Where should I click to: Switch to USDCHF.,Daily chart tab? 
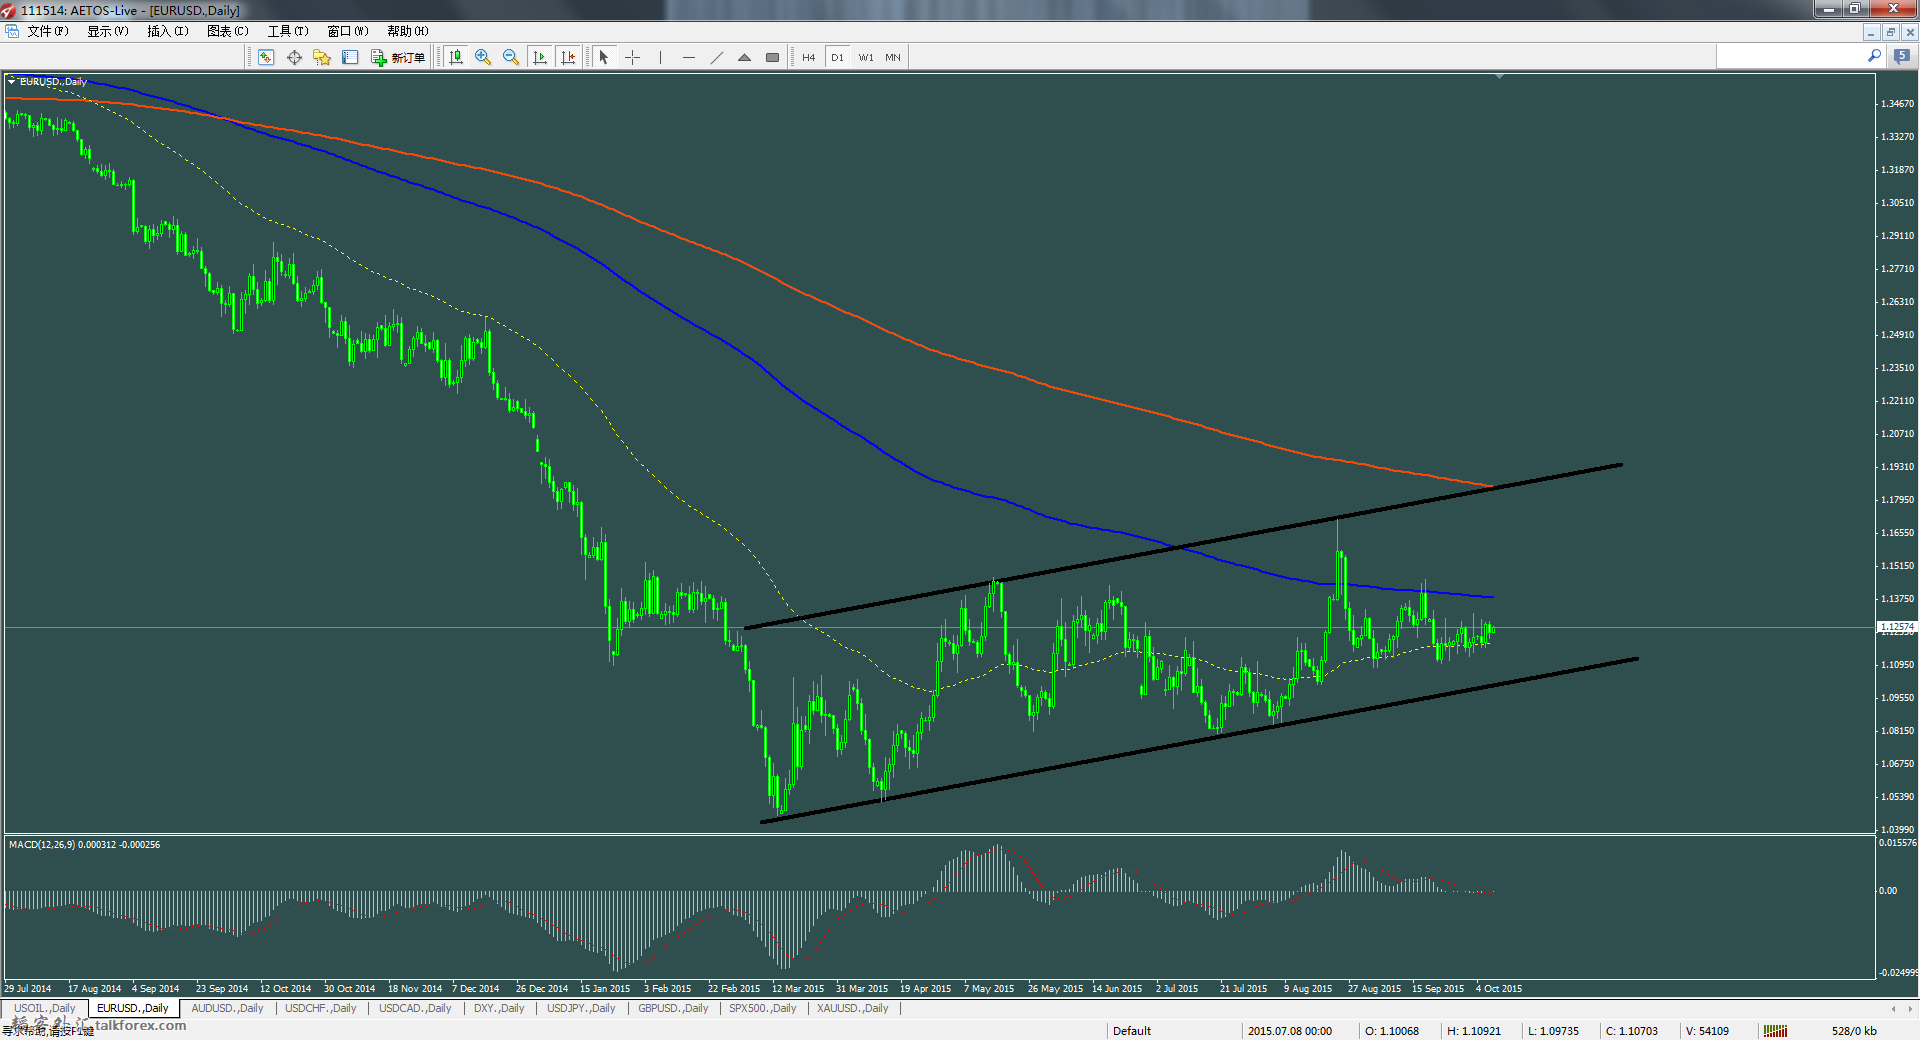point(320,1008)
